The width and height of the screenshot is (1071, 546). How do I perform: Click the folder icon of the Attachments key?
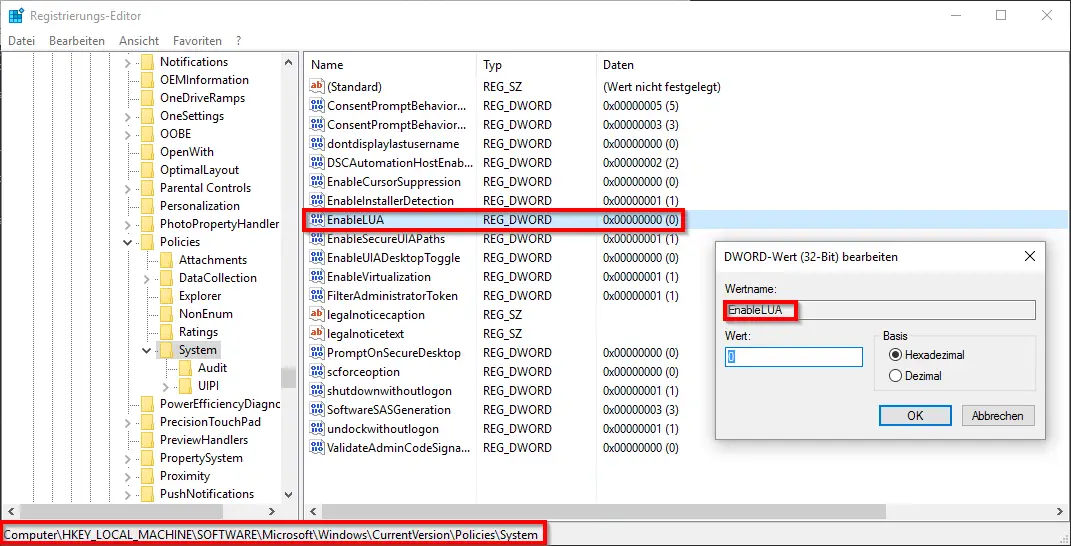click(x=166, y=260)
